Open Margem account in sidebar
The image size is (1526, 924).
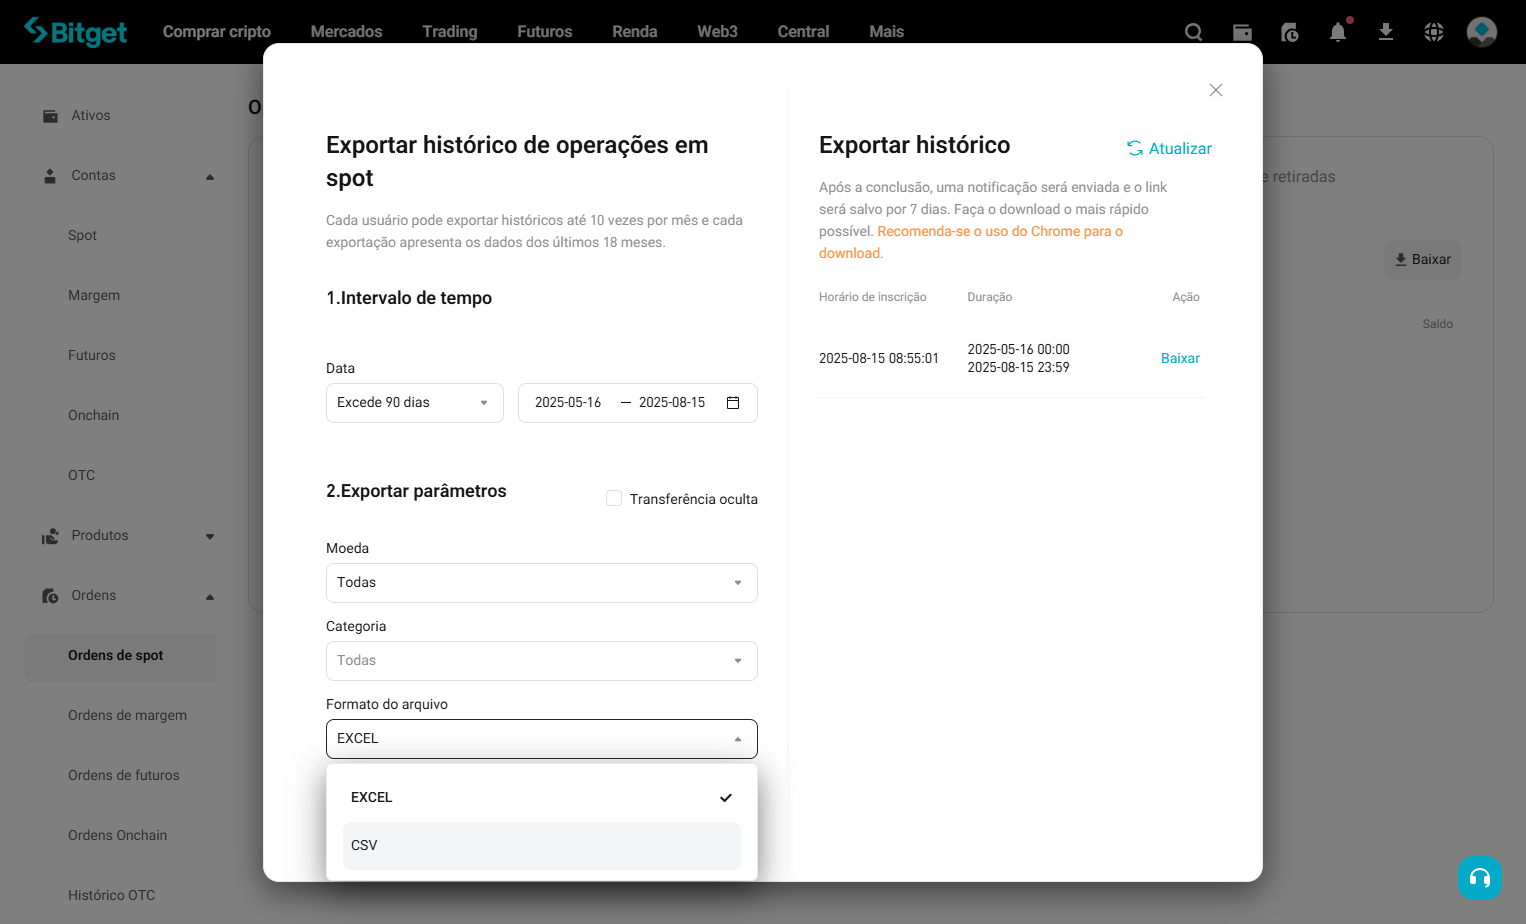[x=94, y=296]
